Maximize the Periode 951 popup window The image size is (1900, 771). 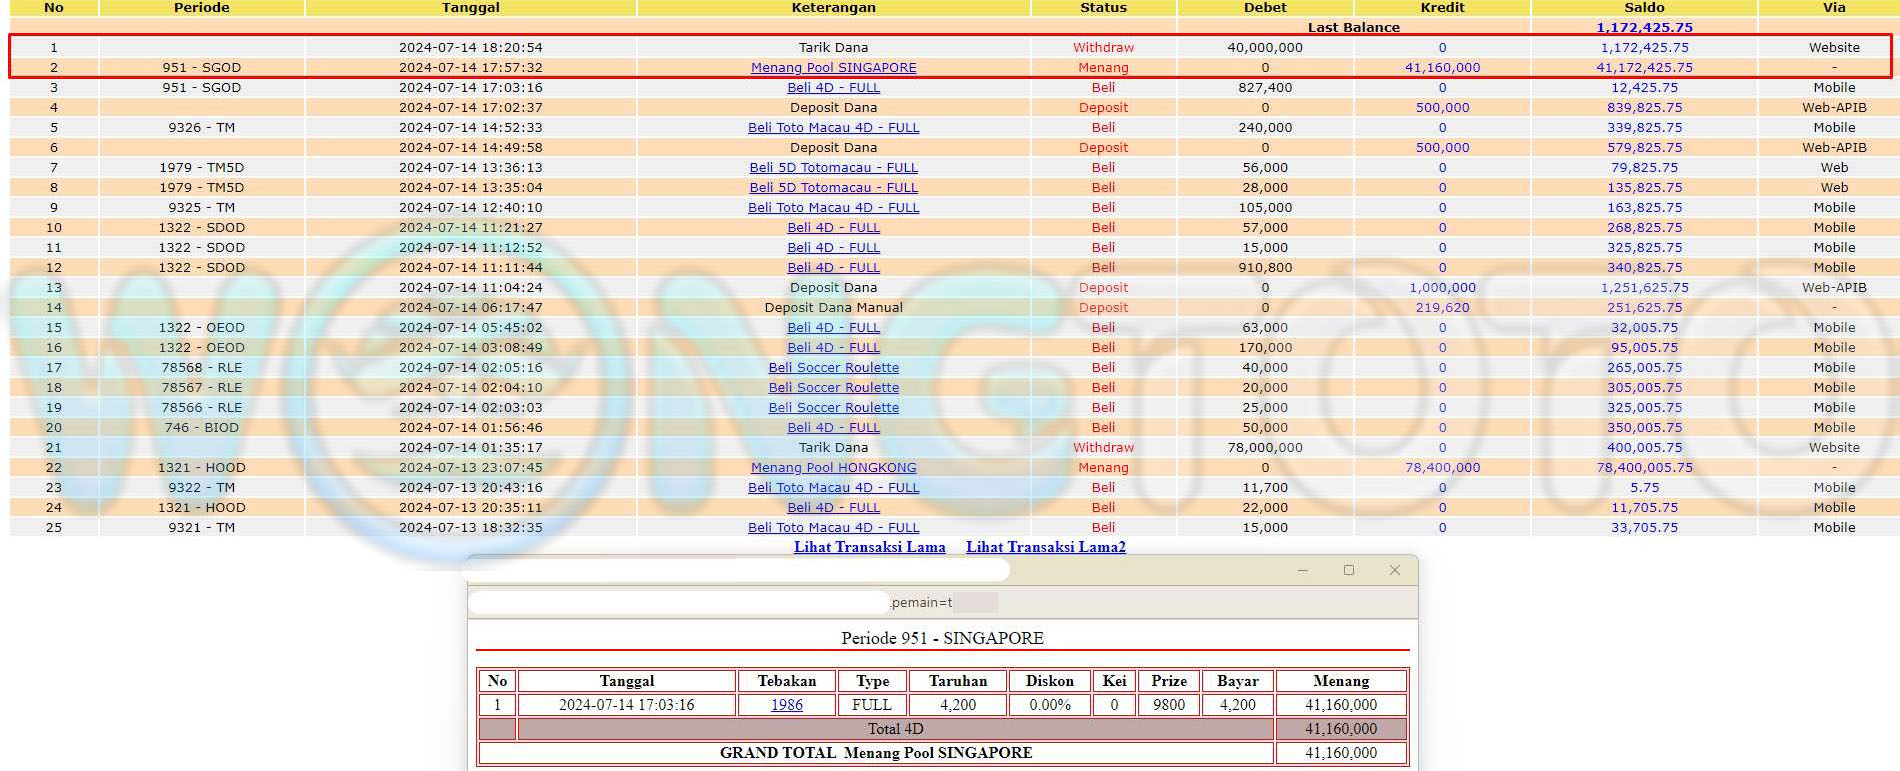pos(1348,570)
